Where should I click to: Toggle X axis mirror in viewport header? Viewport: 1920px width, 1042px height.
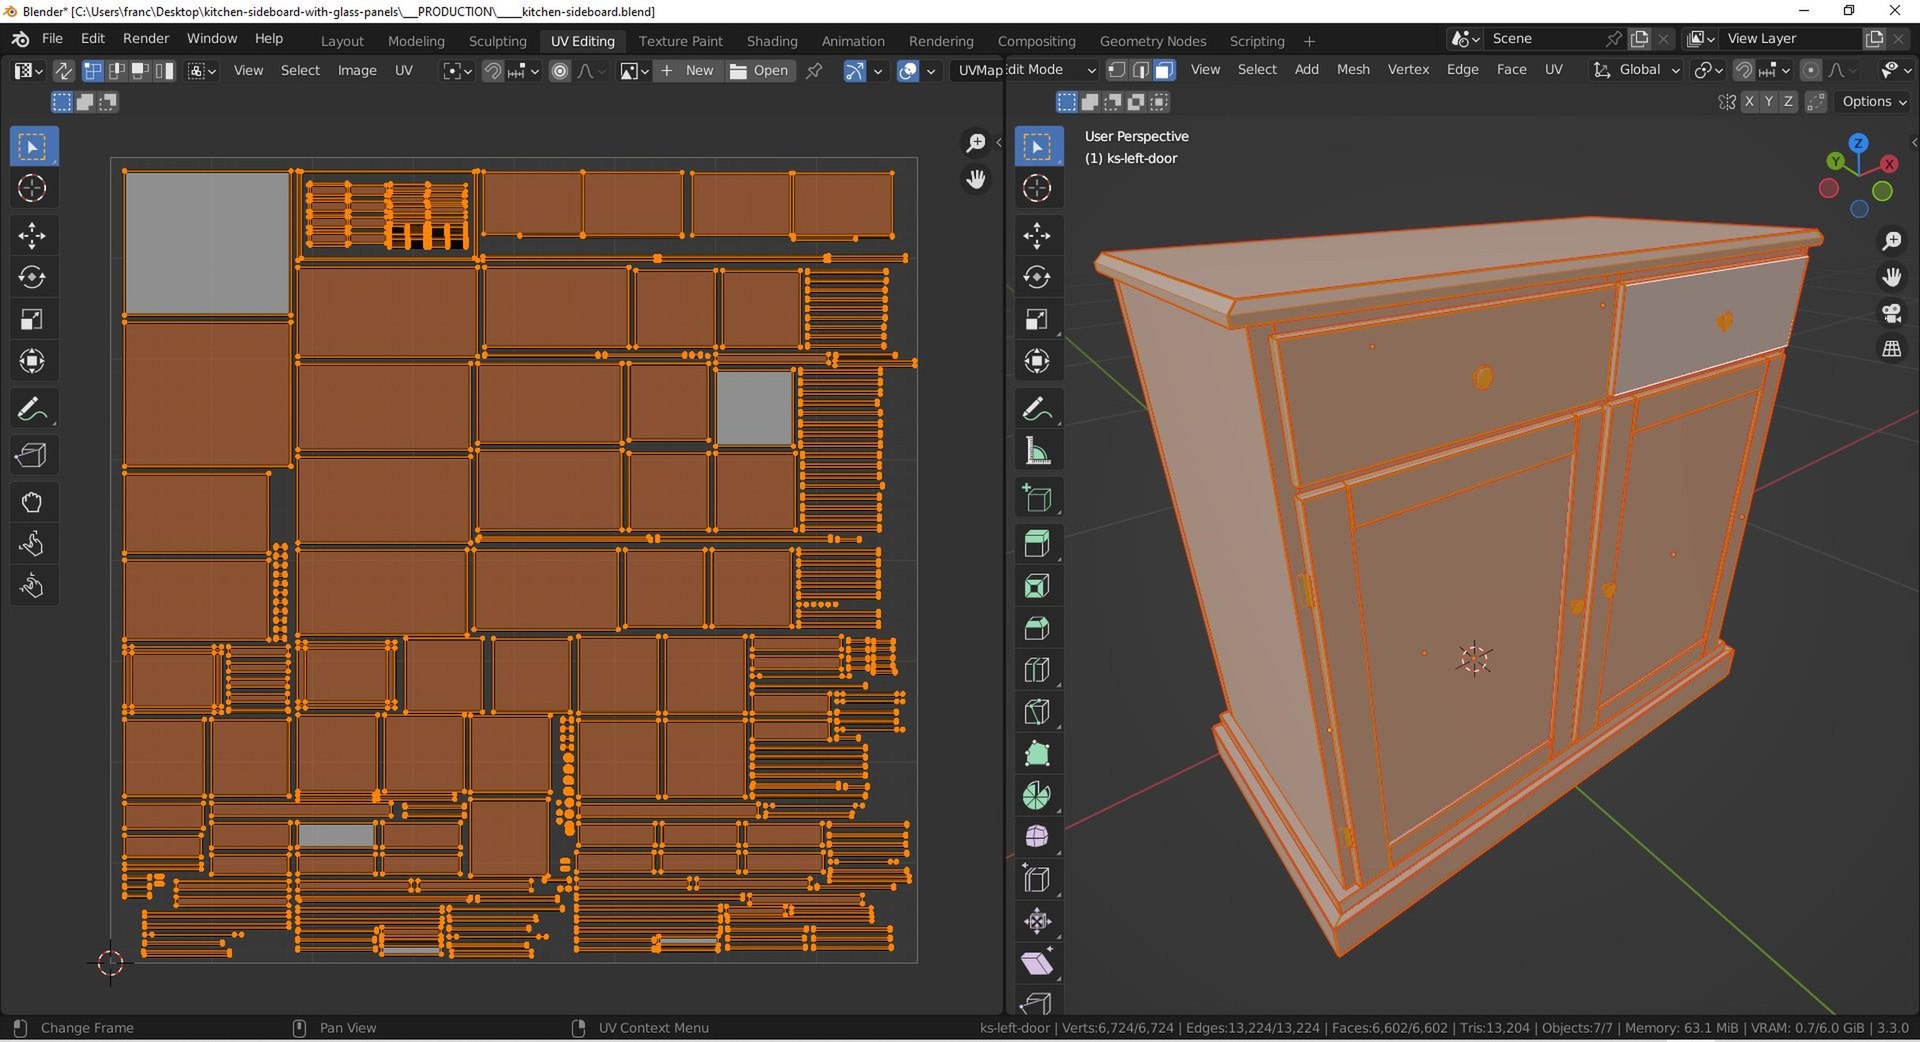click(x=1748, y=102)
